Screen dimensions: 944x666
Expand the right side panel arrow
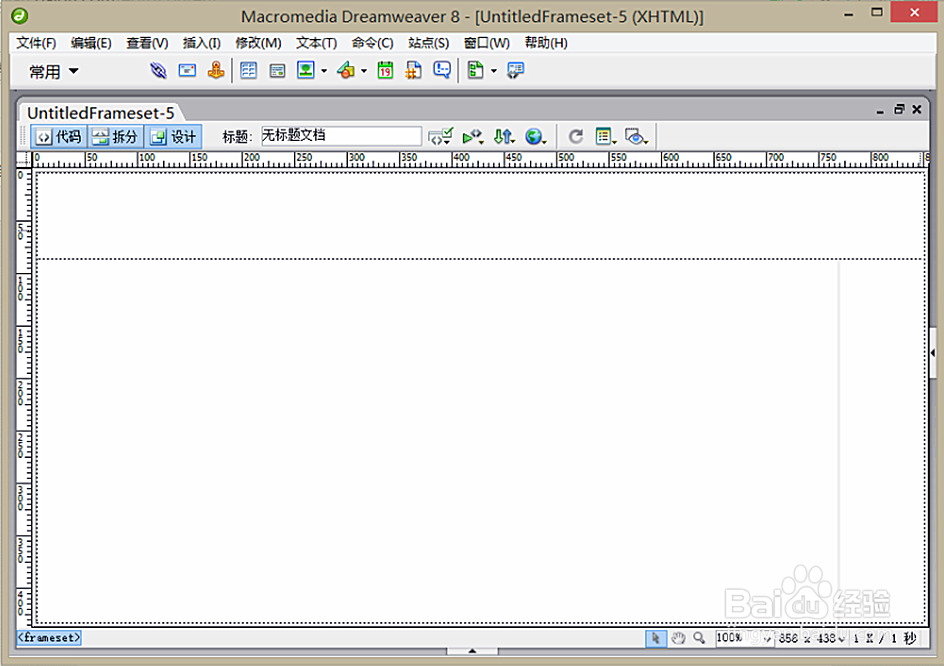[933, 353]
